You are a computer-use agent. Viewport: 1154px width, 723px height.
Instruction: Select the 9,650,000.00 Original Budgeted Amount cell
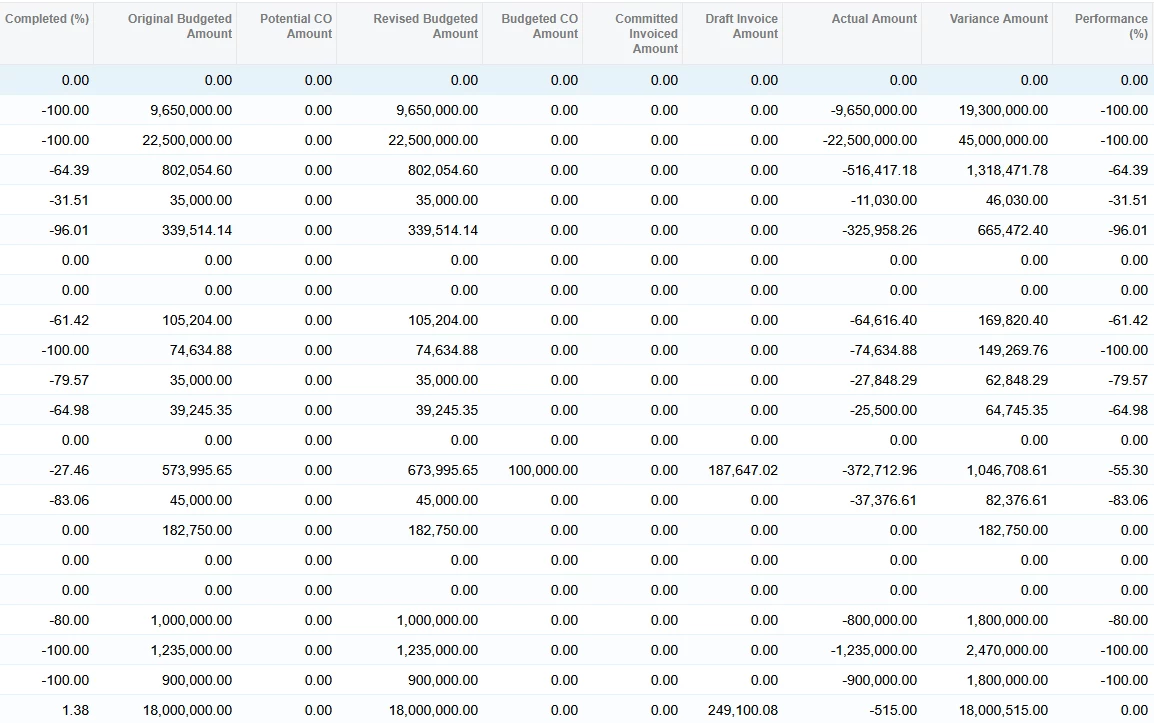(191, 110)
